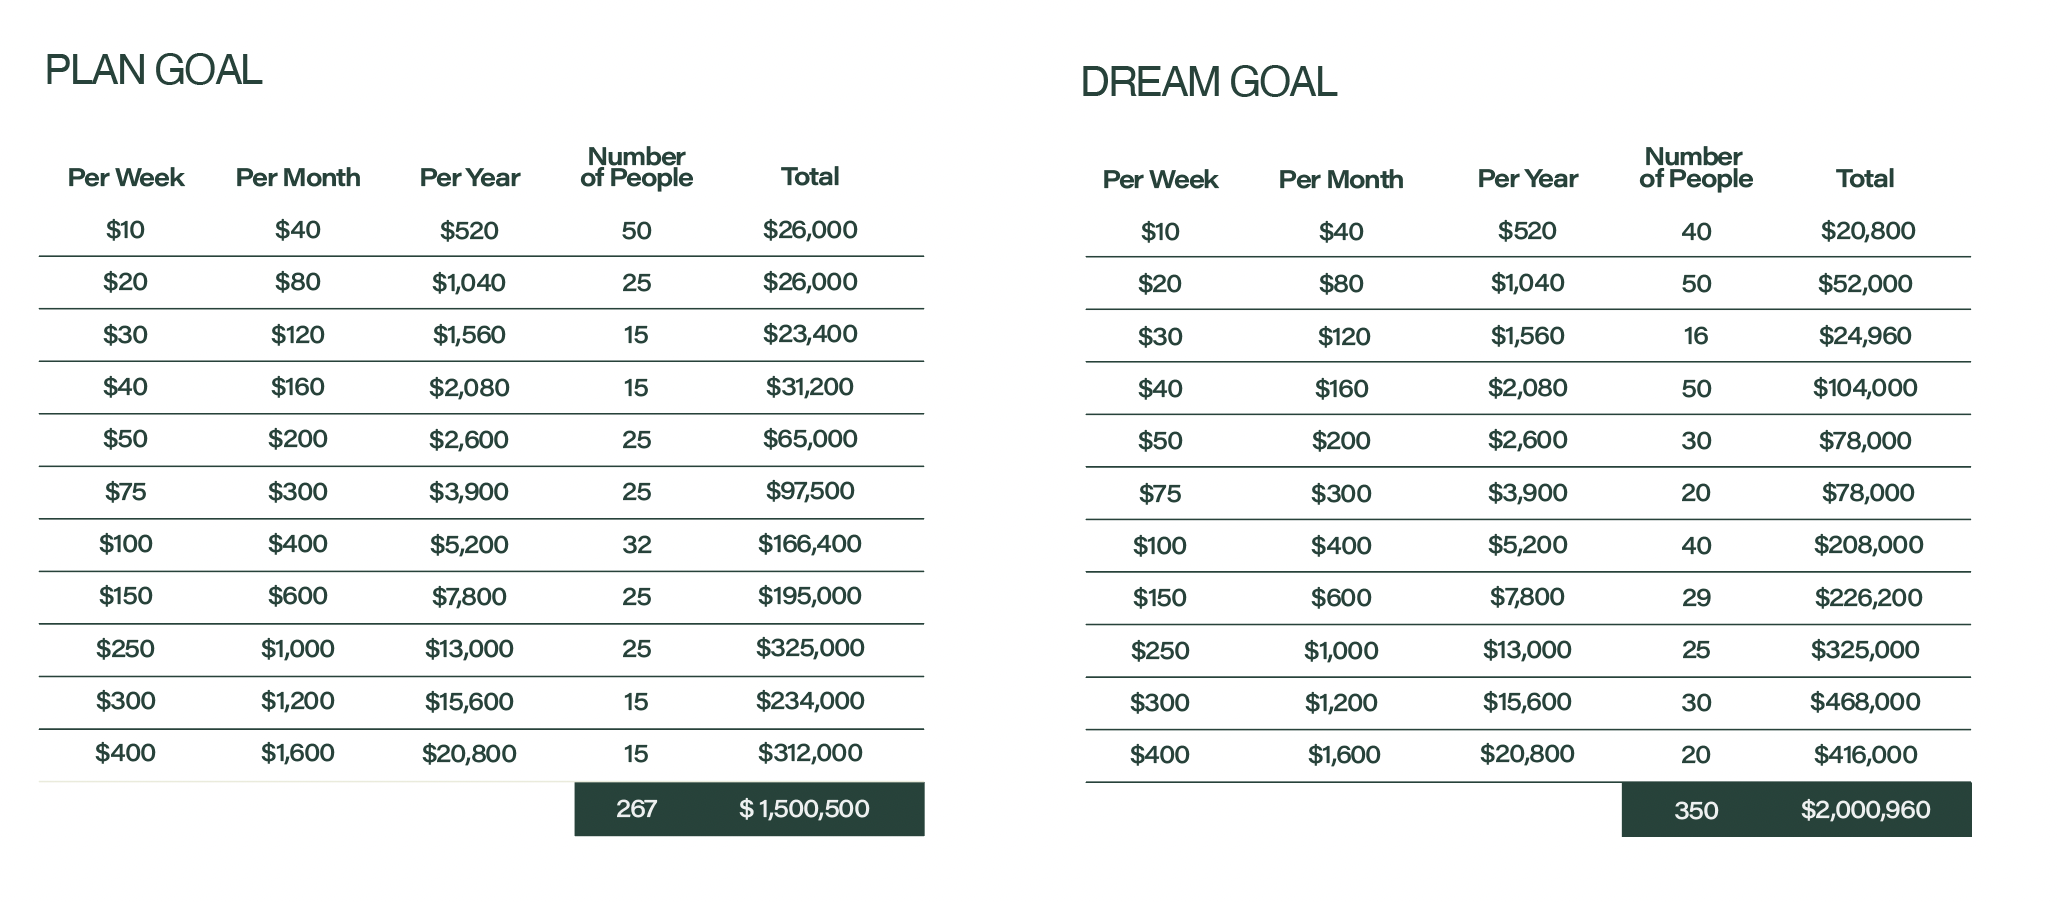Click the 350 people total in Dream Goal
2058x902 pixels.
coord(1696,810)
